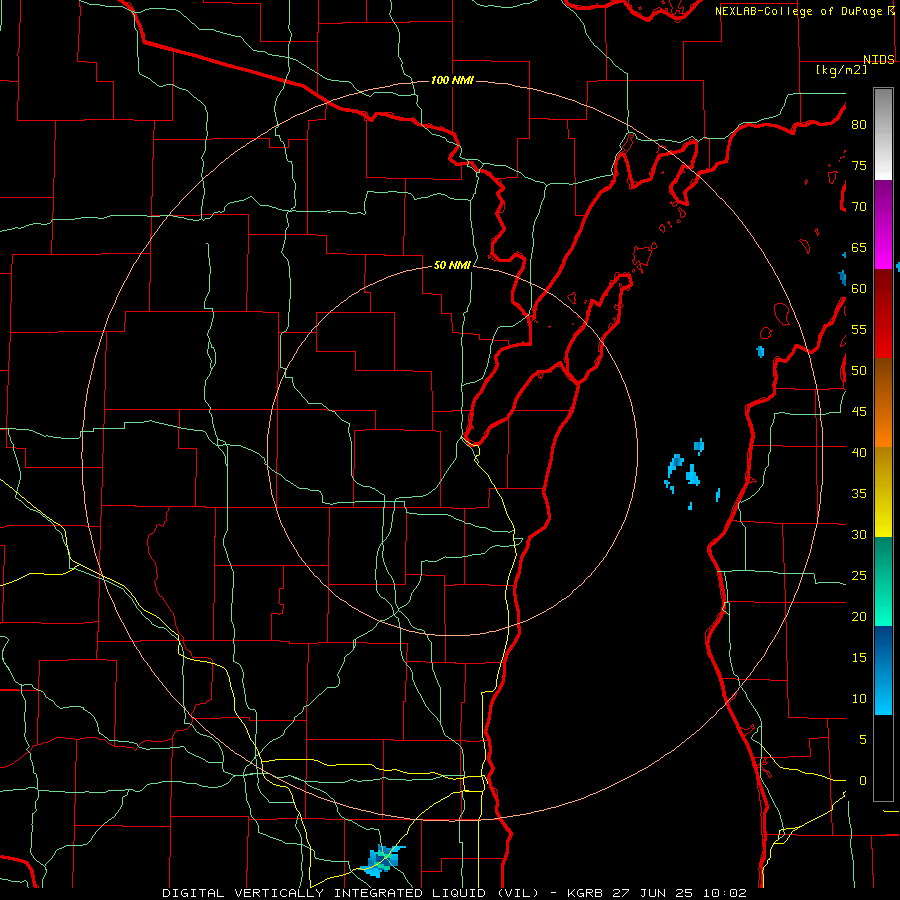This screenshot has height=900, width=900.
Task: Click the [kg/m2] units label
Action: [x=841, y=70]
